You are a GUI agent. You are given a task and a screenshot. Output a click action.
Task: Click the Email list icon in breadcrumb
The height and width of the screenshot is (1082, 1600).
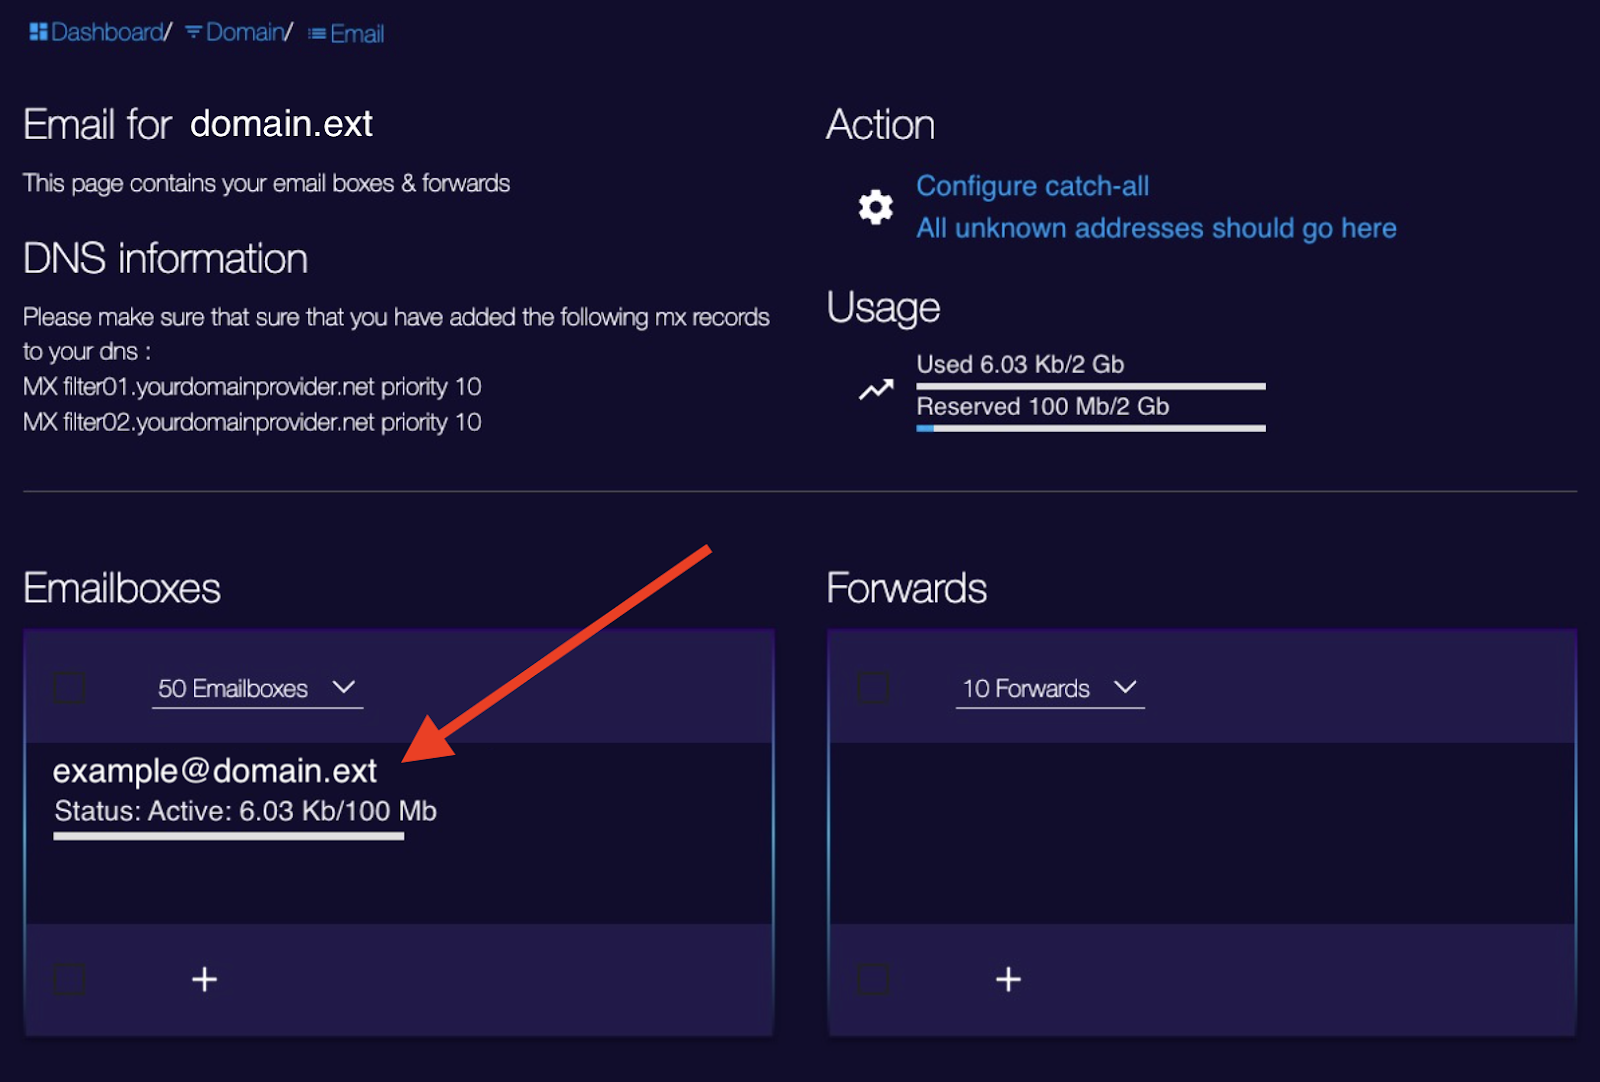(x=317, y=34)
